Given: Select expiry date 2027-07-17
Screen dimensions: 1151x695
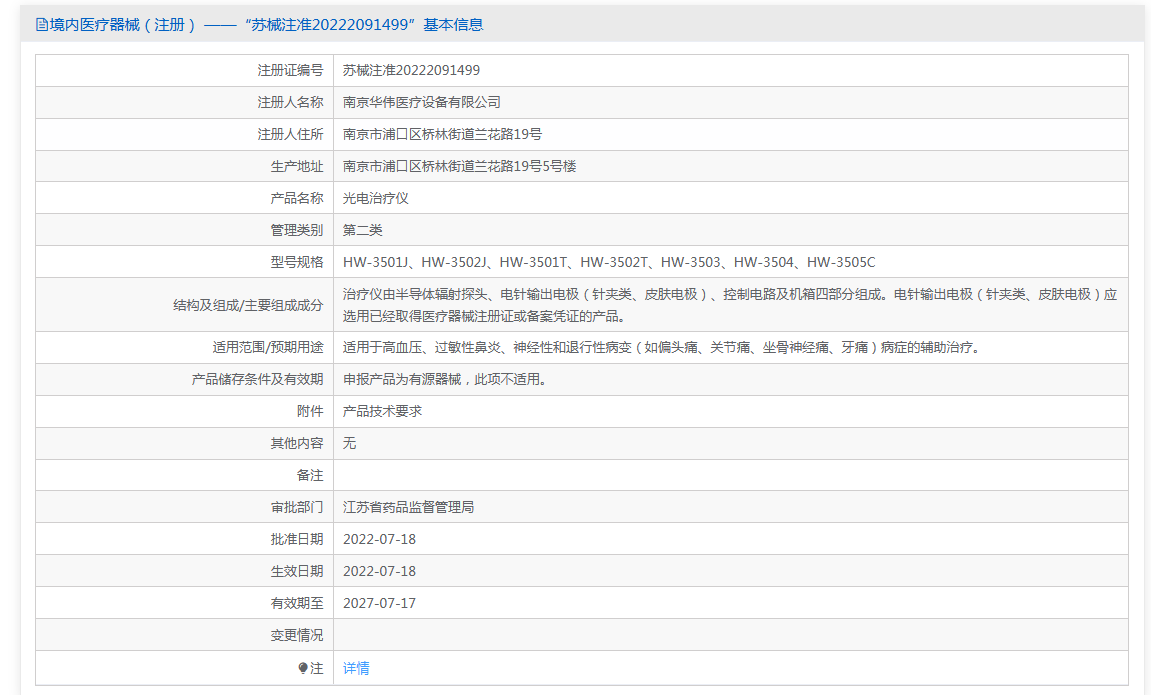Looking at the screenshot, I should click(380, 603).
